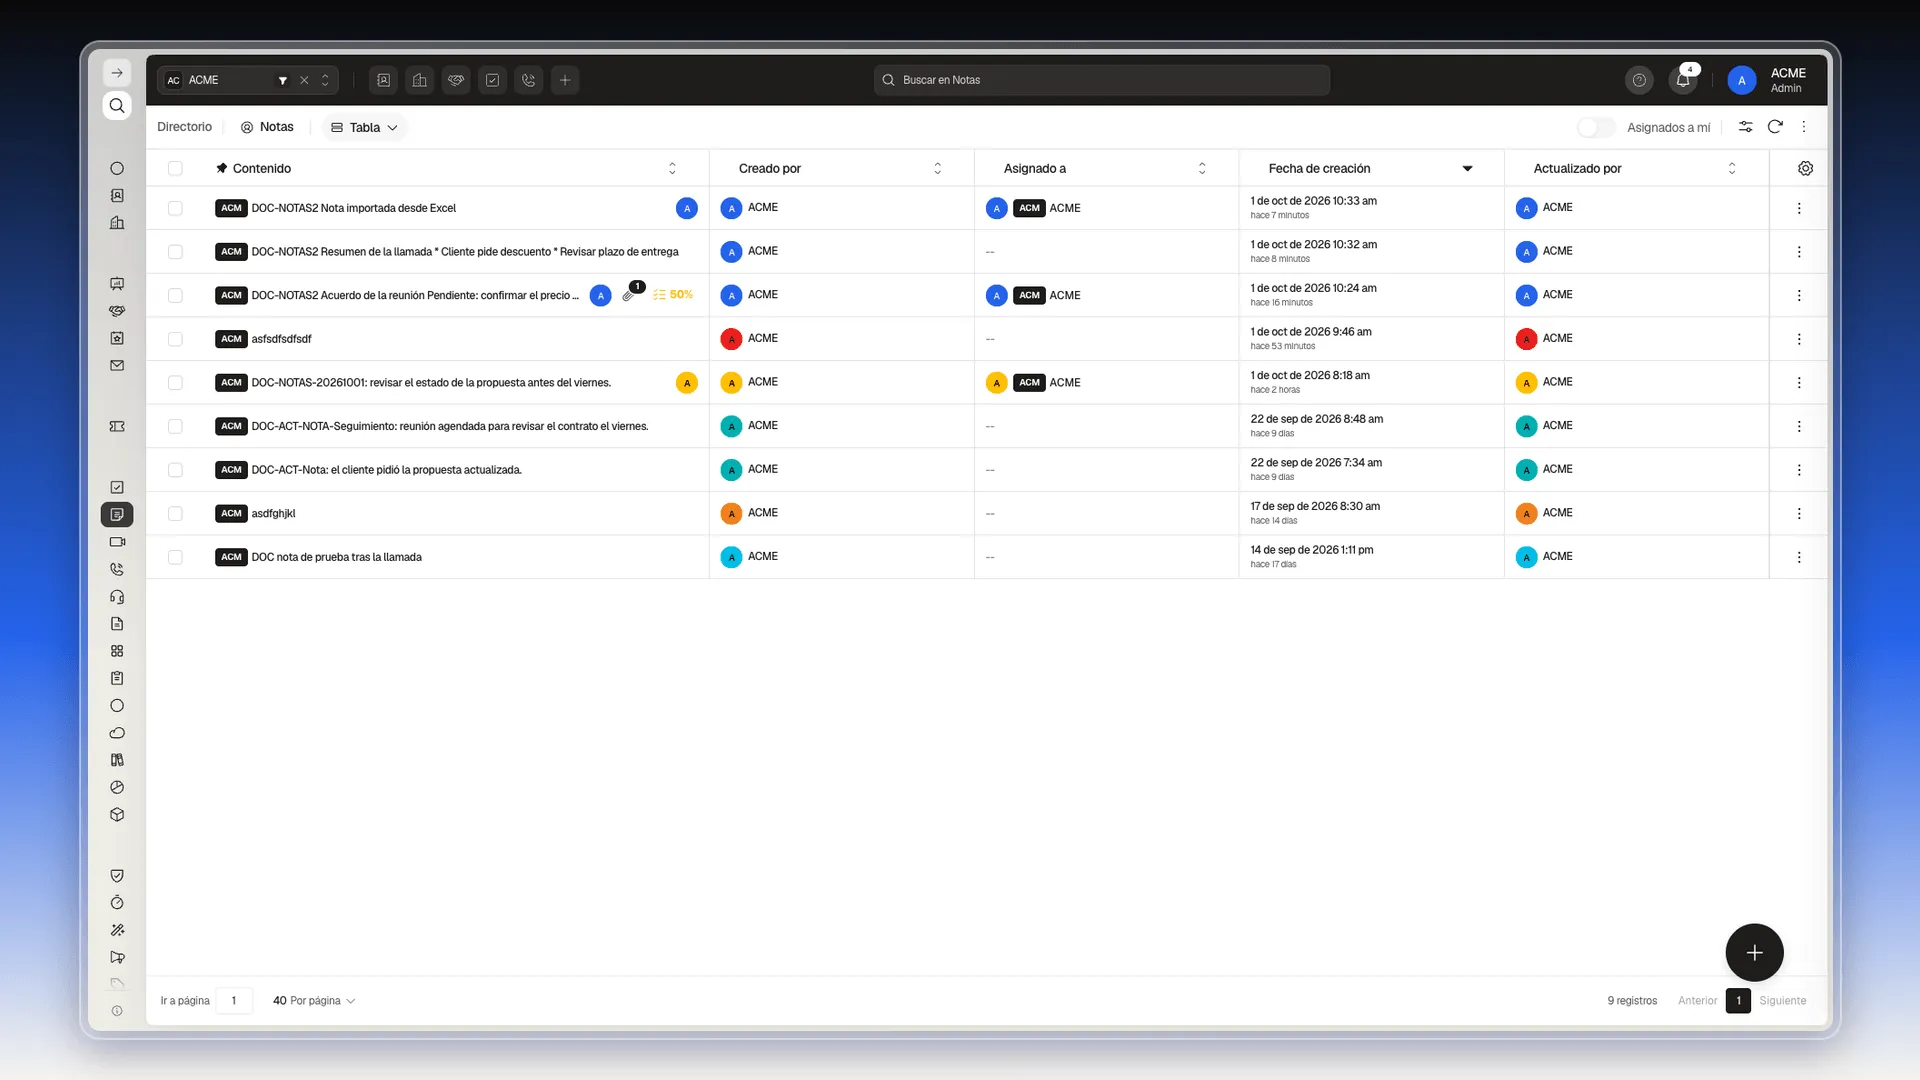Image resolution: width=1920 pixels, height=1080 pixels.
Task: Focus the Buscar en Notas search field
Action: click(x=1102, y=80)
